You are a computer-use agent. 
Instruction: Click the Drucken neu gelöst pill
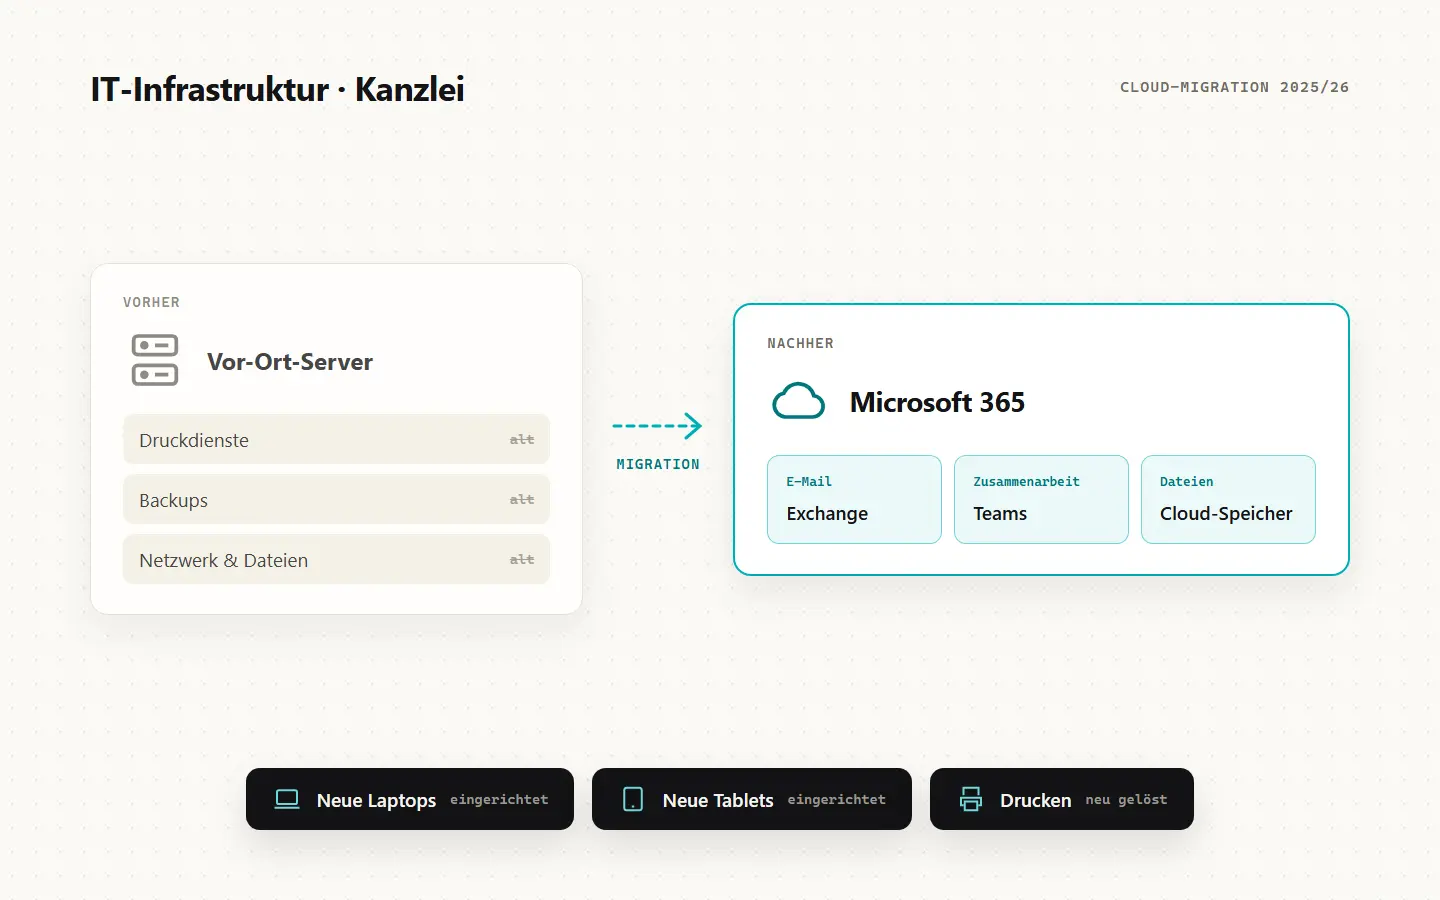pos(1062,799)
